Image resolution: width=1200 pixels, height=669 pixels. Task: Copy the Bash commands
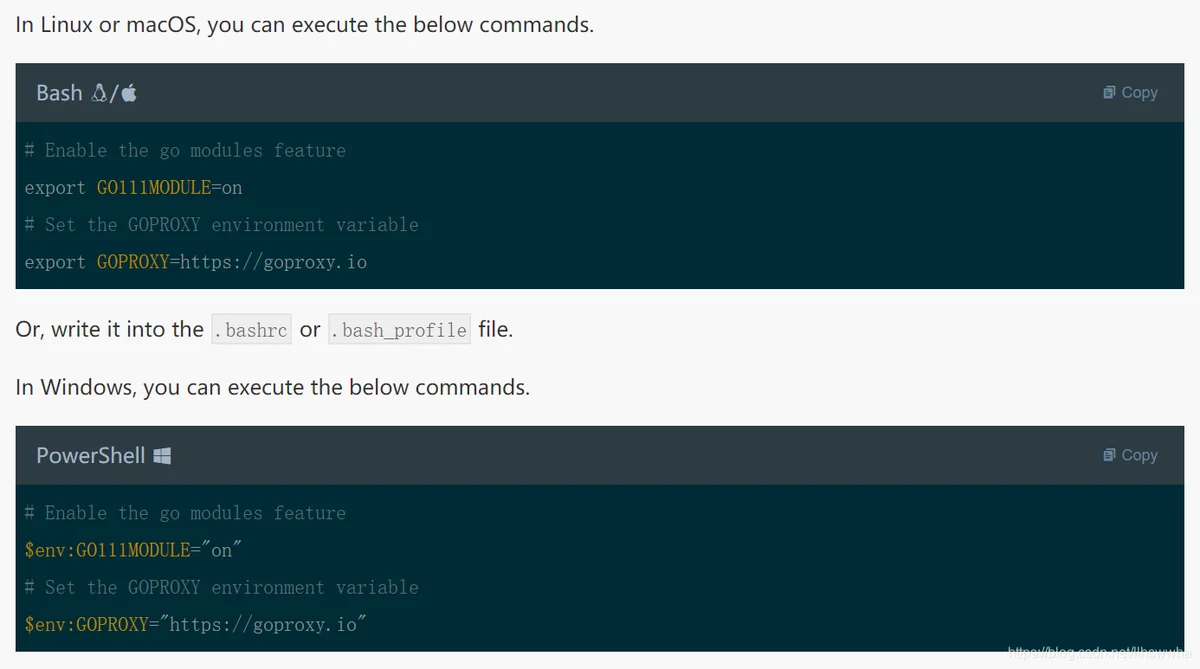tap(1130, 92)
